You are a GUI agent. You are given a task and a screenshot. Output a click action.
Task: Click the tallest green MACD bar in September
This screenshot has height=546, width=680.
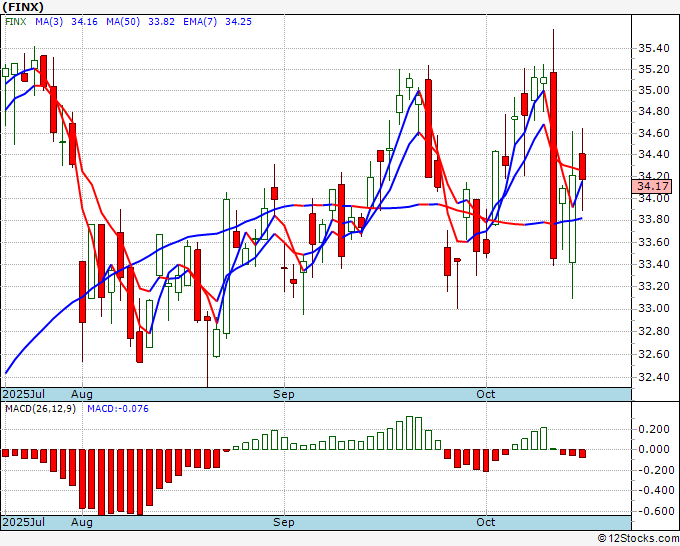(x=409, y=433)
